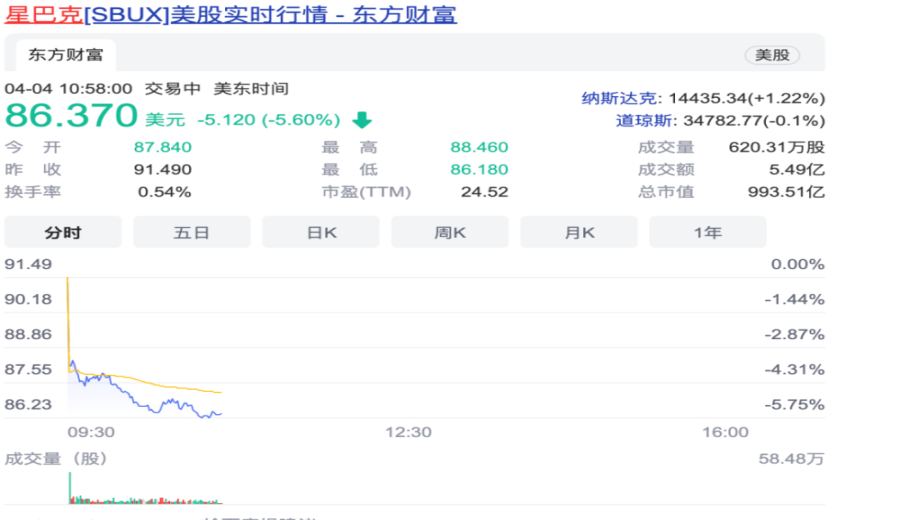Click the 09:30 time axis label
900x520 pixels.
(x=91, y=432)
